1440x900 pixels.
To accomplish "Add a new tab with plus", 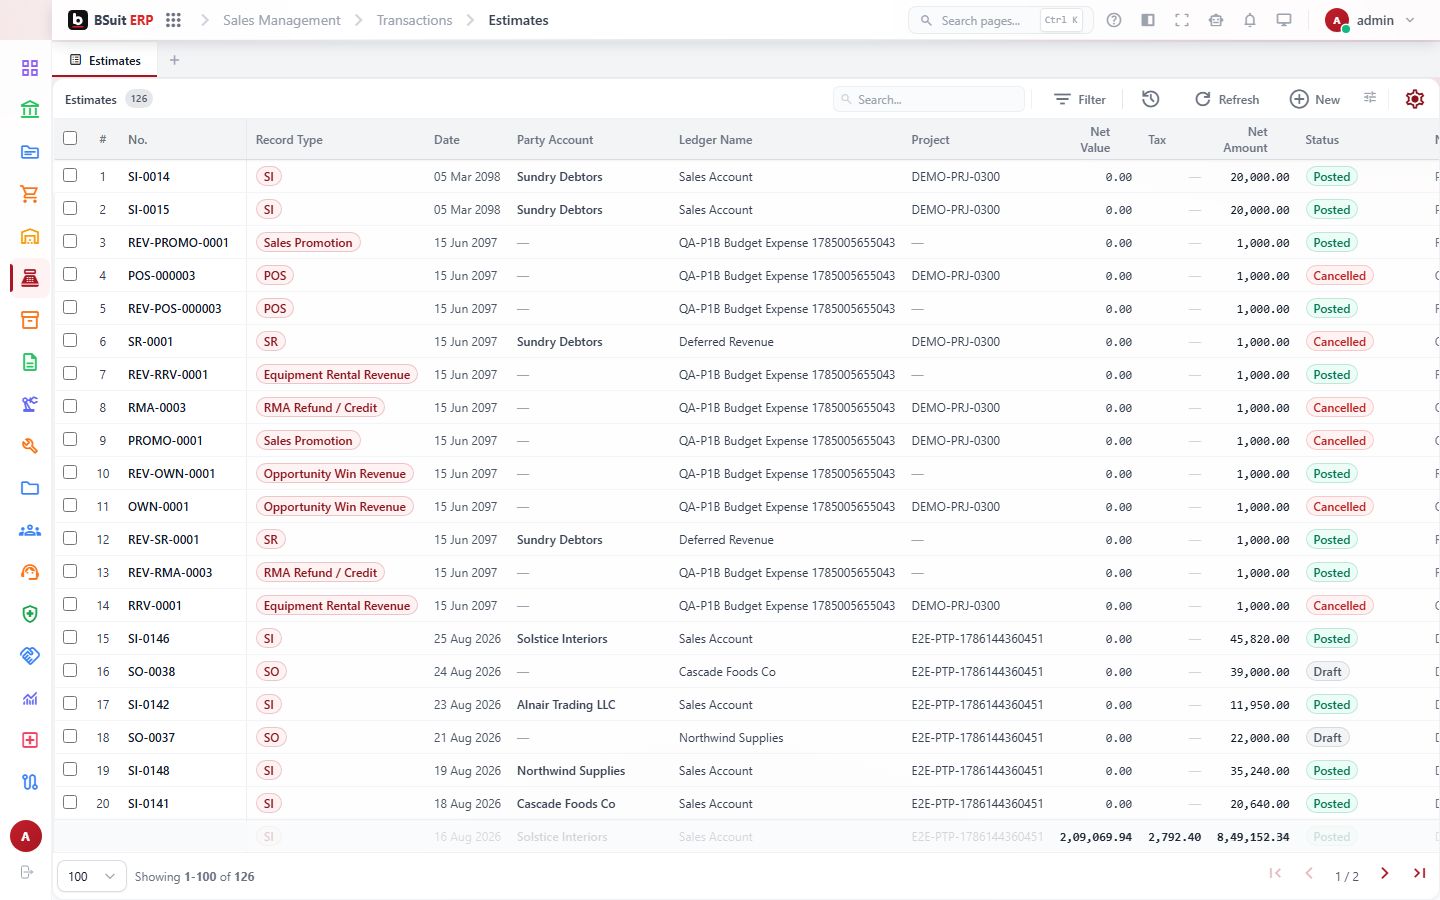I will coord(174,60).
